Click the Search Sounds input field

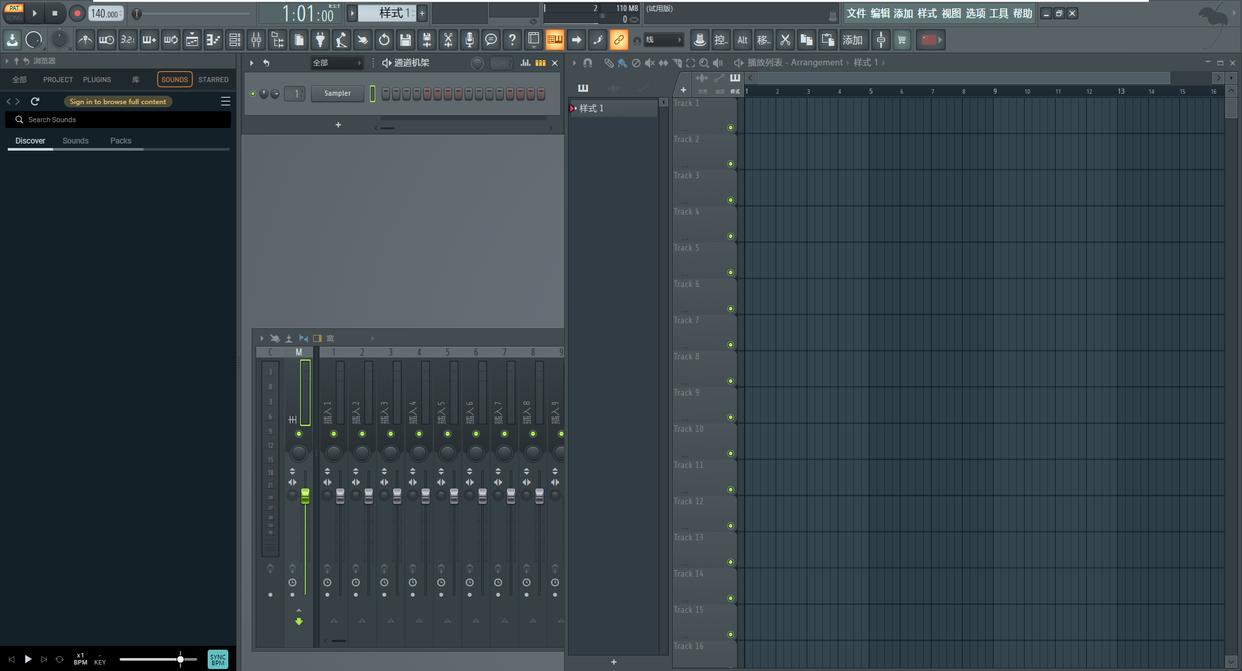click(120, 120)
